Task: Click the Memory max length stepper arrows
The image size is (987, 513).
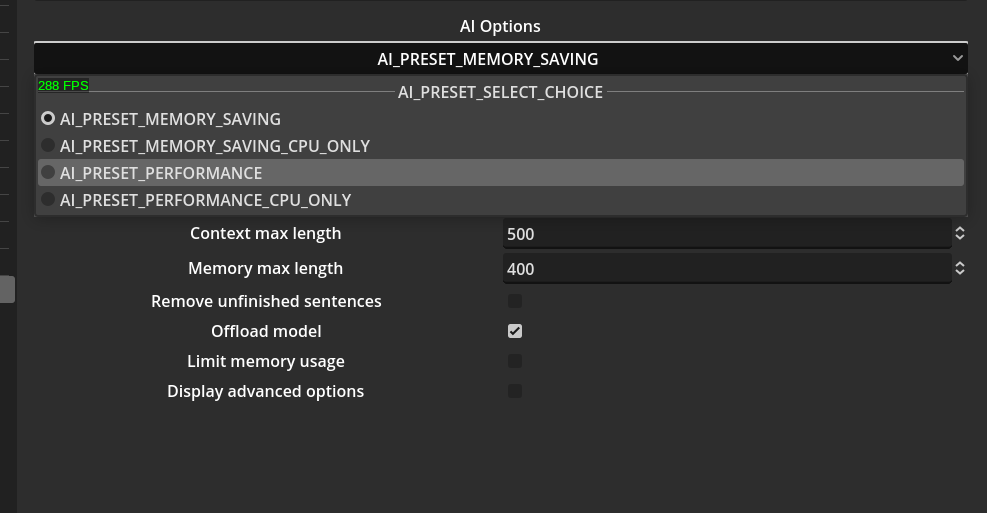Action: 959,269
